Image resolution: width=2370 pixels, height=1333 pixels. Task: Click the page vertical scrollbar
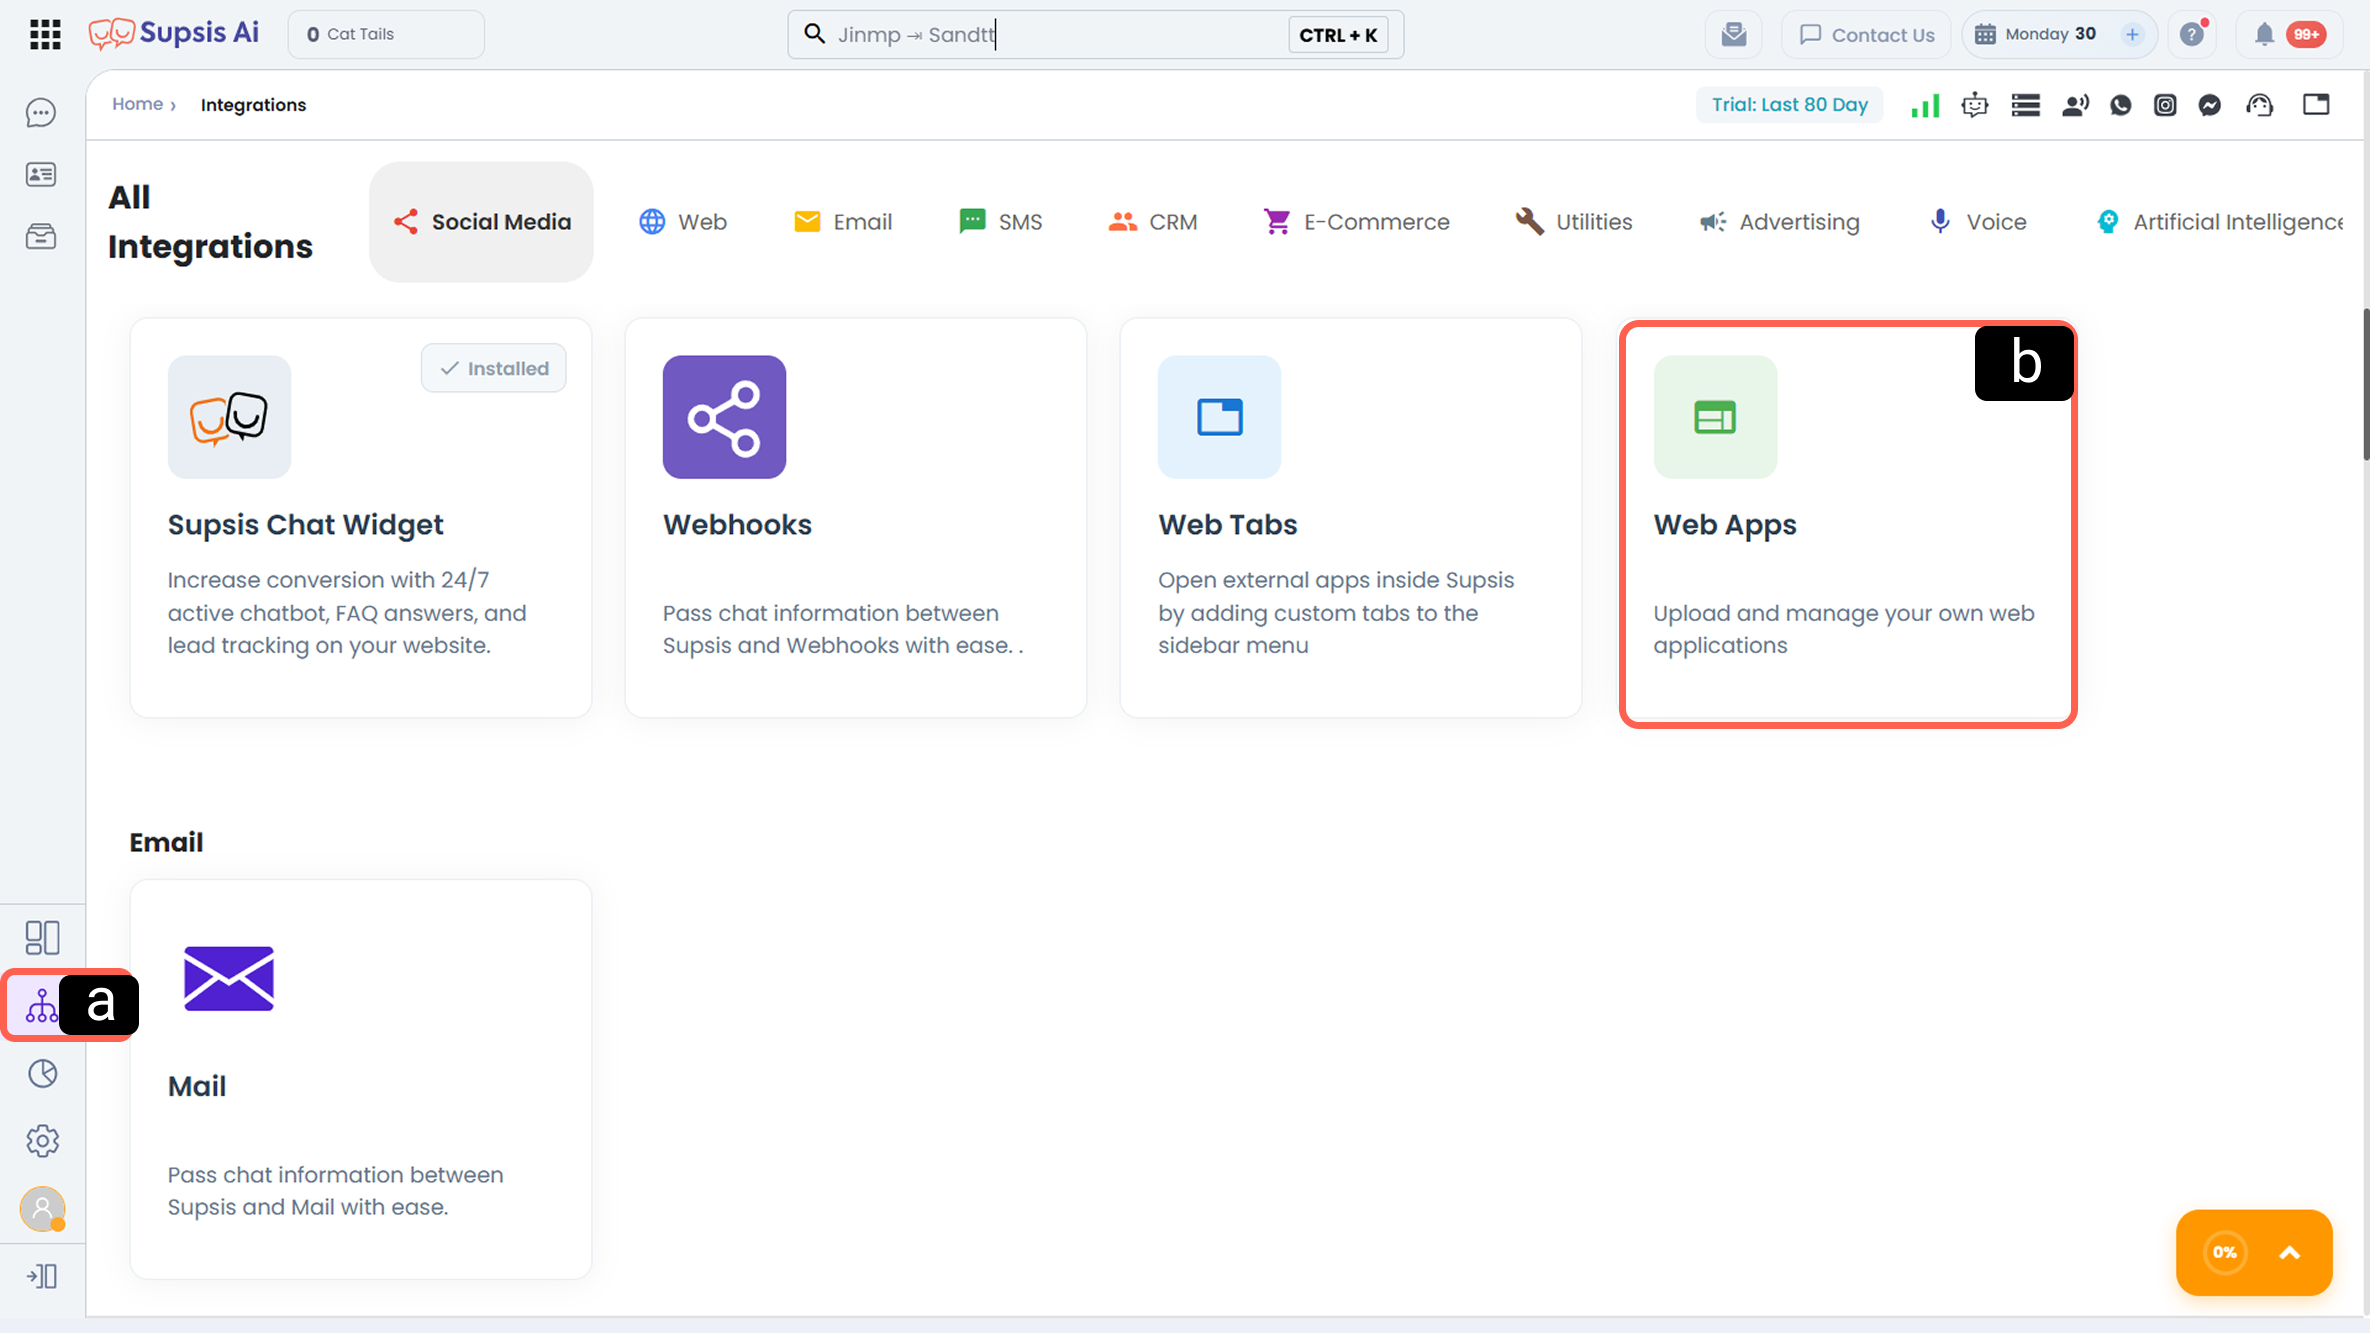pos(2366,384)
